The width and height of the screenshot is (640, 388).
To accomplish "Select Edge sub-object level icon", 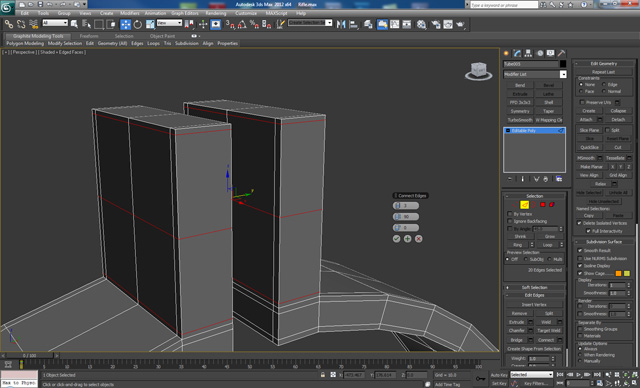I will click(524, 204).
